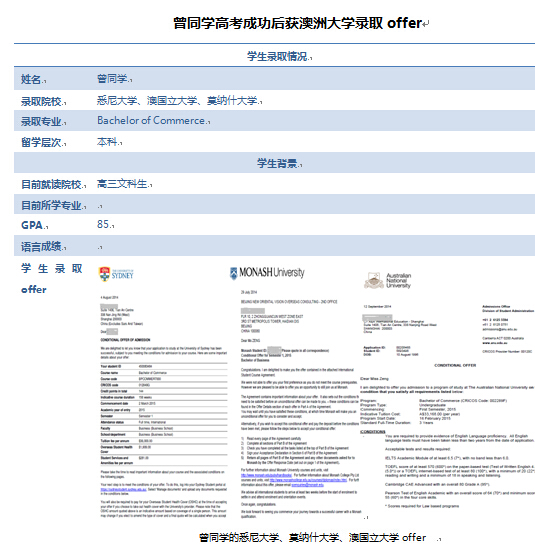Click the document title about 曾同学 offer
Screen dimensions: 535x549
pyautogui.click(x=297, y=23)
